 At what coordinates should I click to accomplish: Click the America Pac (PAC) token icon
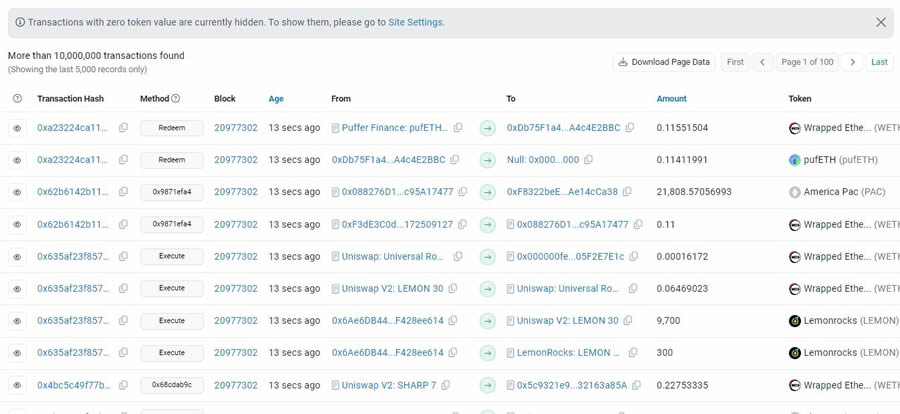click(x=795, y=192)
